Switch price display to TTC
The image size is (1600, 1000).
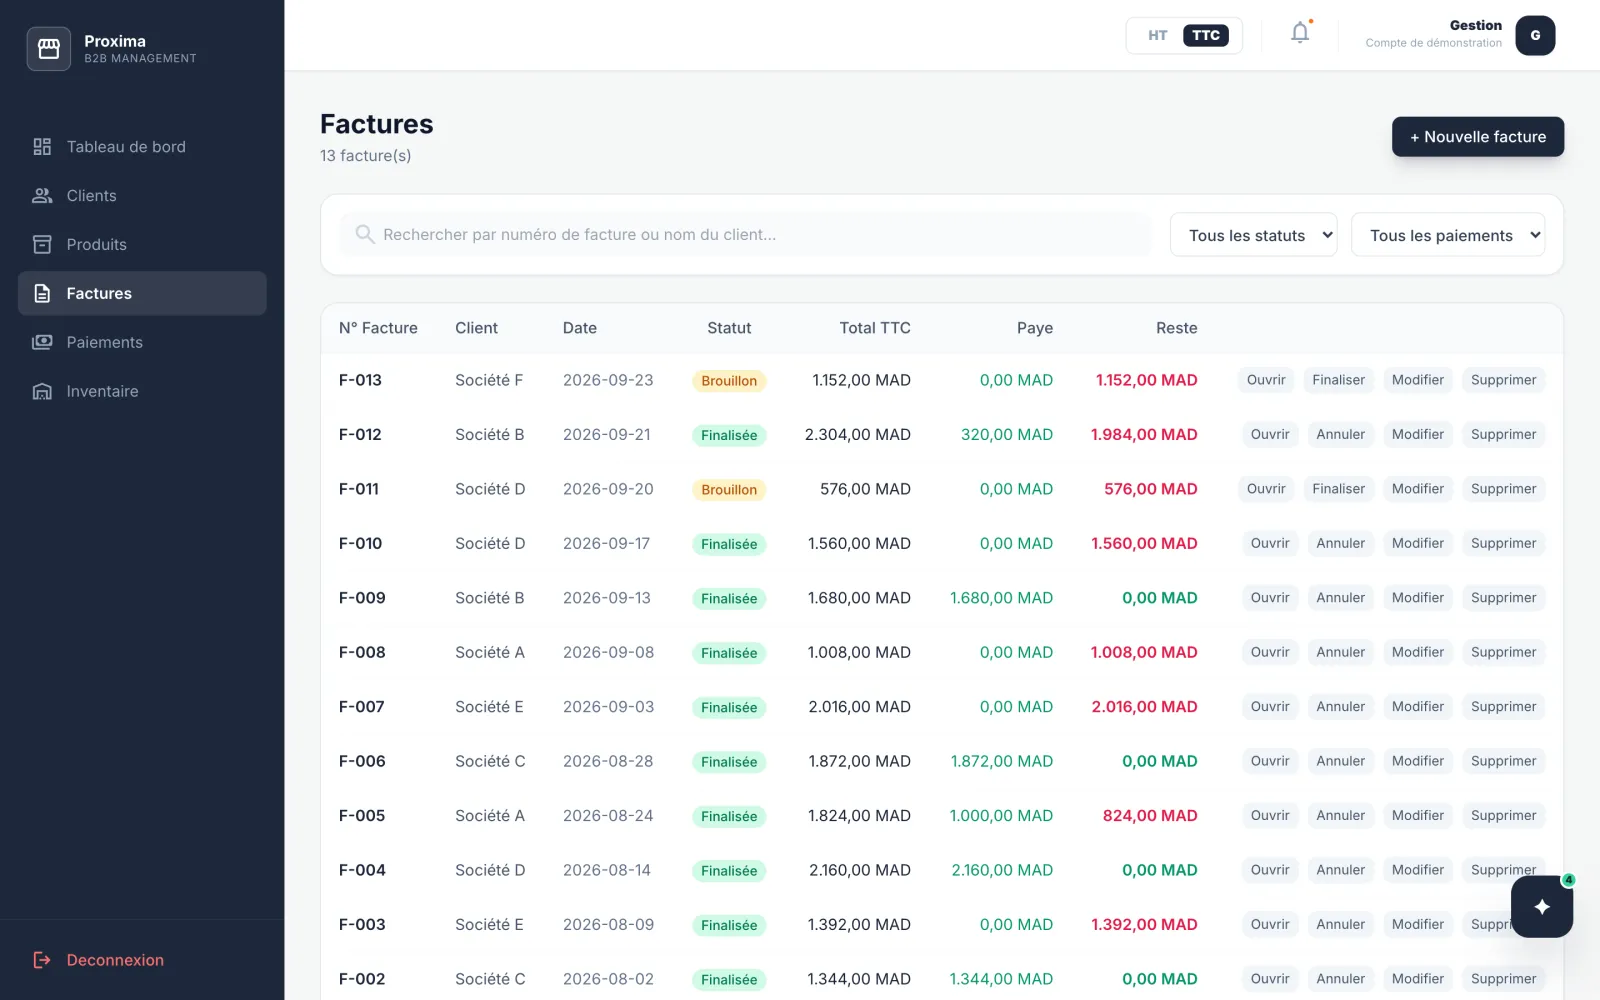pyautogui.click(x=1206, y=36)
